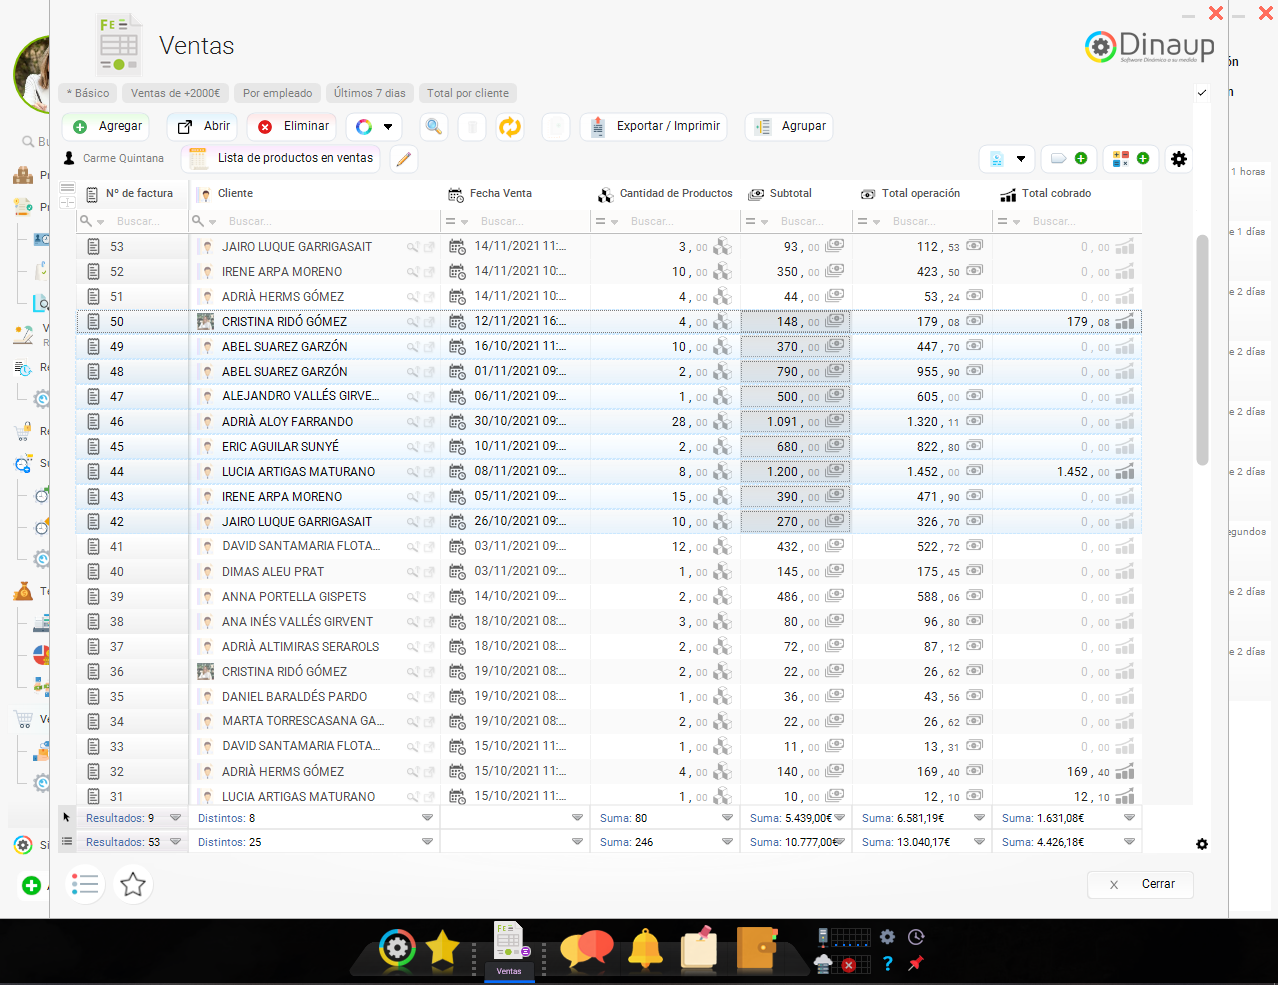
Task: Expand the Resultados: 9 summary dropdown
Action: [176, 818]
